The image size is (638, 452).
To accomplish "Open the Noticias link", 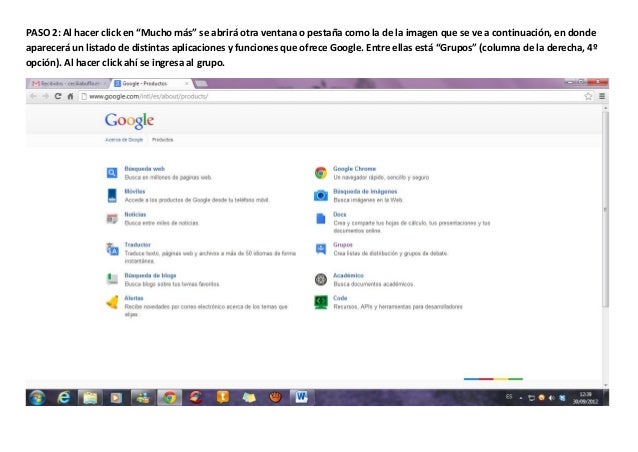I will [x=135, y=214].
